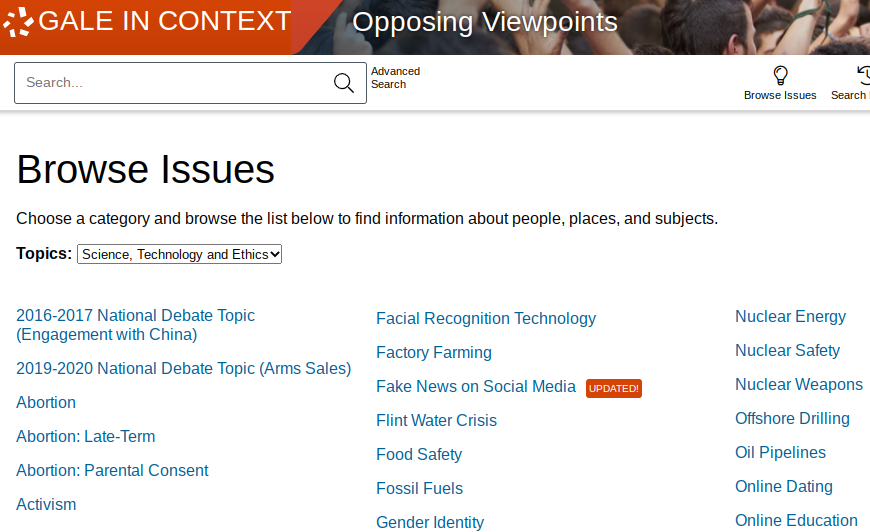Click the Topics: label
Image resolution: width=870 pixels, height=532 pixels.
coord(44,254)
